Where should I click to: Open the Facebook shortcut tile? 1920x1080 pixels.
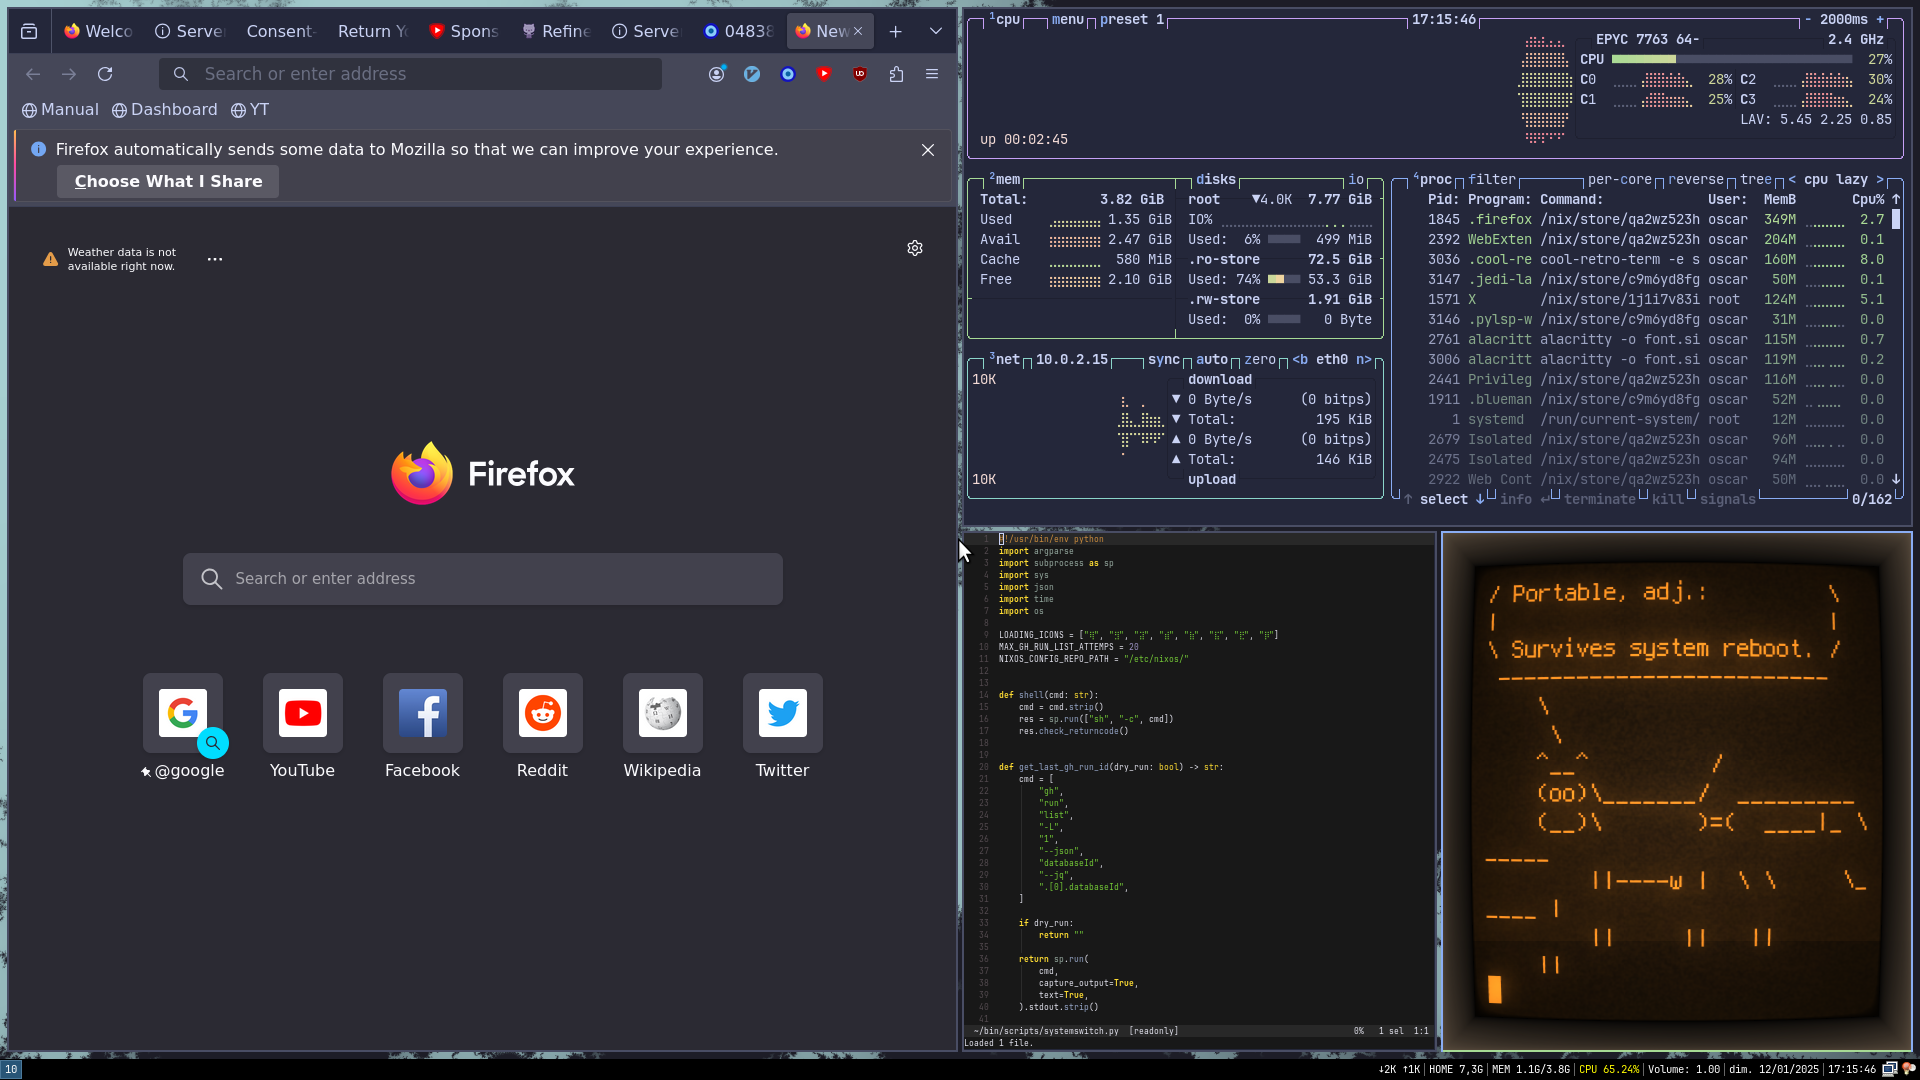pyautogui.click(x=423, y=727)
